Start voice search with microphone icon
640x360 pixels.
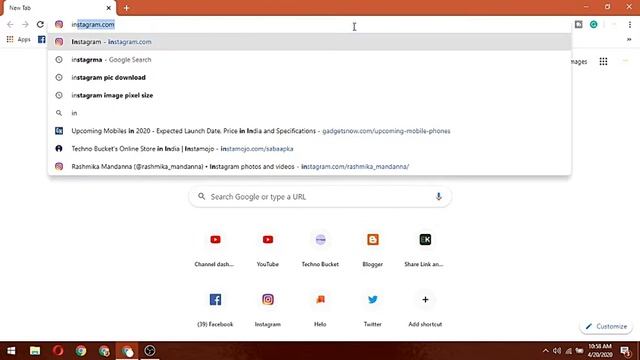pos(438,197)
